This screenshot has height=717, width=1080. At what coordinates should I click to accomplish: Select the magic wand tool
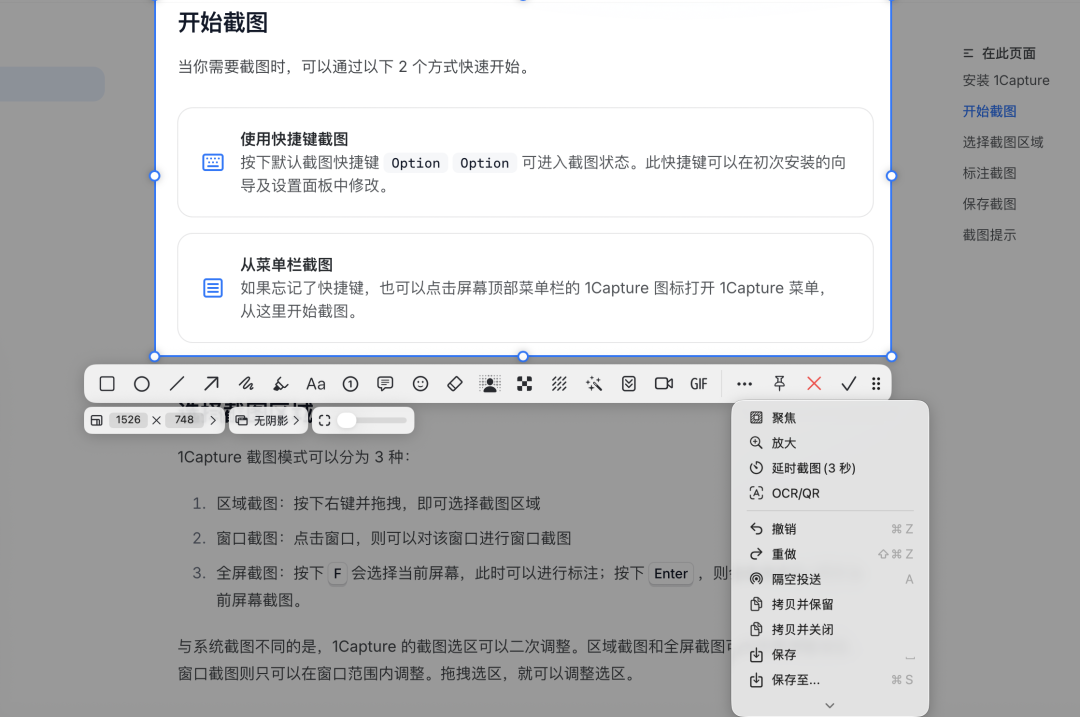pos(594,384)
